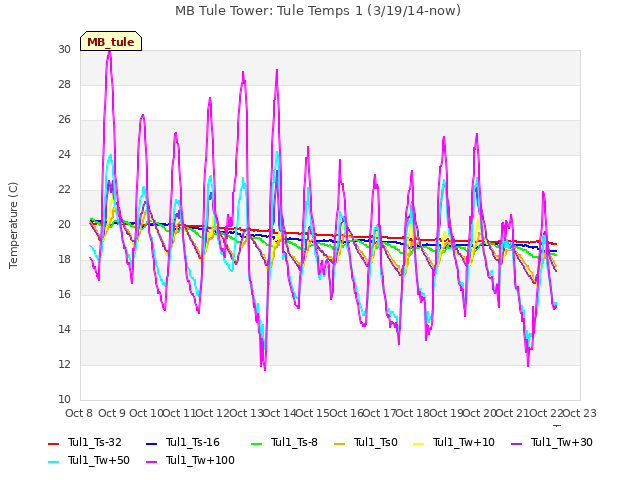Click the Tul1_Ts-32 legend label
640x480 pixels.
[x=95, y=442]
